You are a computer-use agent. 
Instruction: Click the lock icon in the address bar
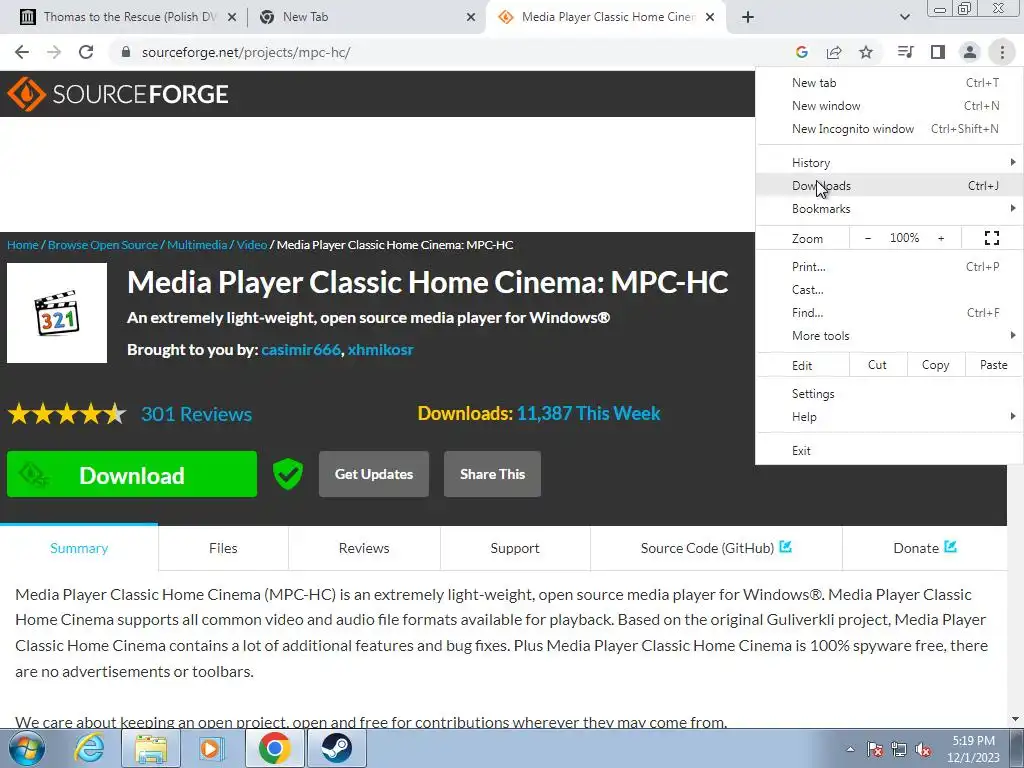coord(126,52)
